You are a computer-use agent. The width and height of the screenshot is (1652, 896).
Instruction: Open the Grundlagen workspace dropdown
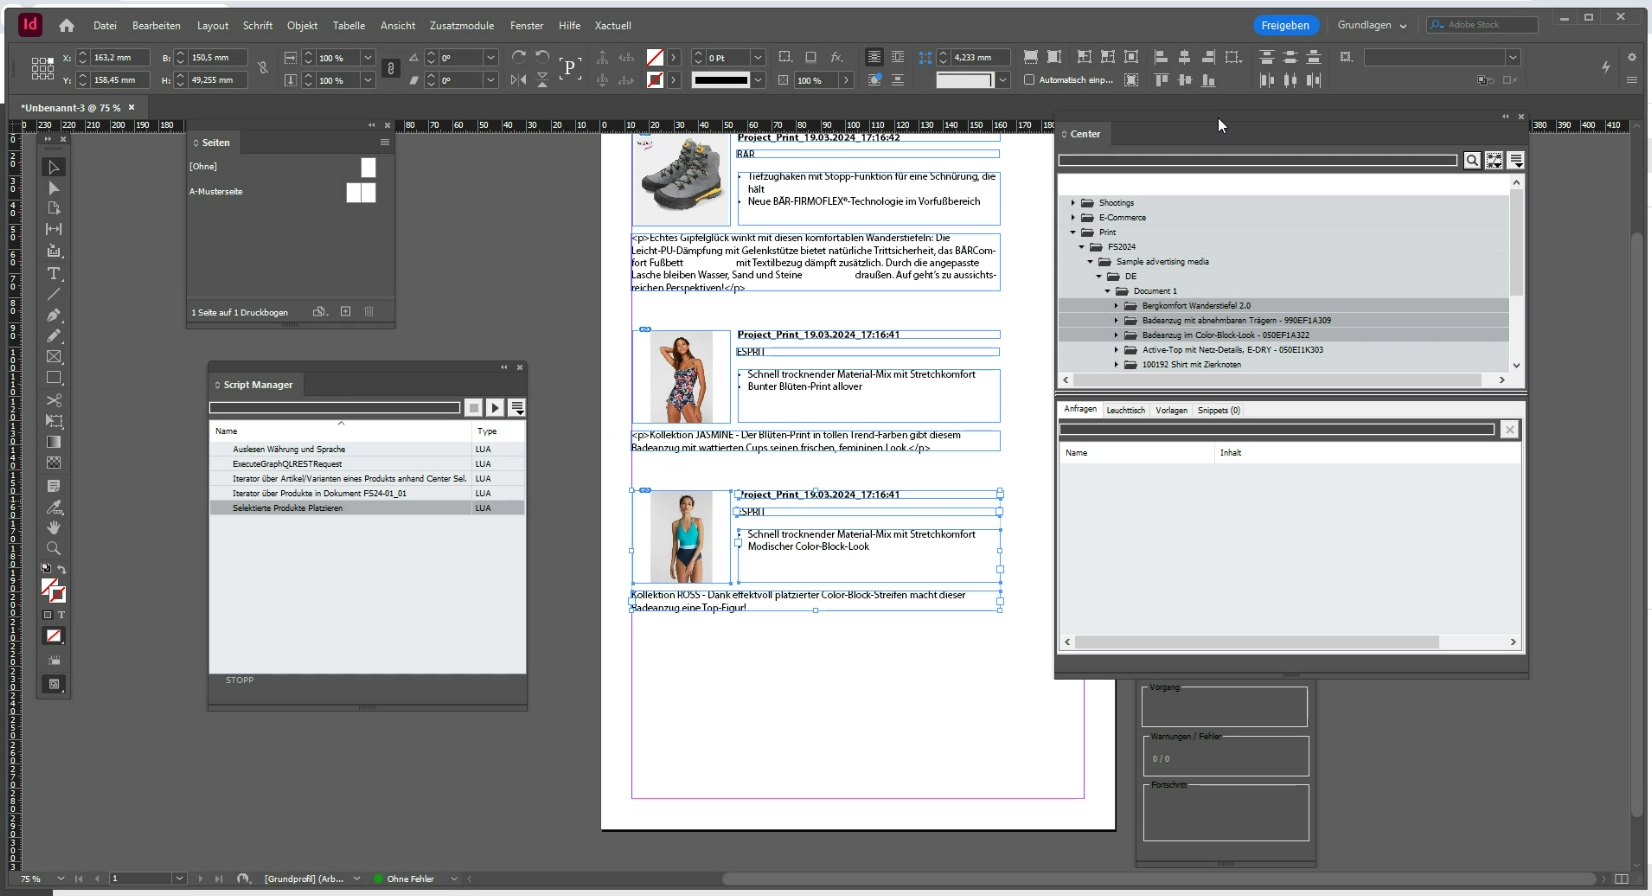click(x=1372, y=25)
